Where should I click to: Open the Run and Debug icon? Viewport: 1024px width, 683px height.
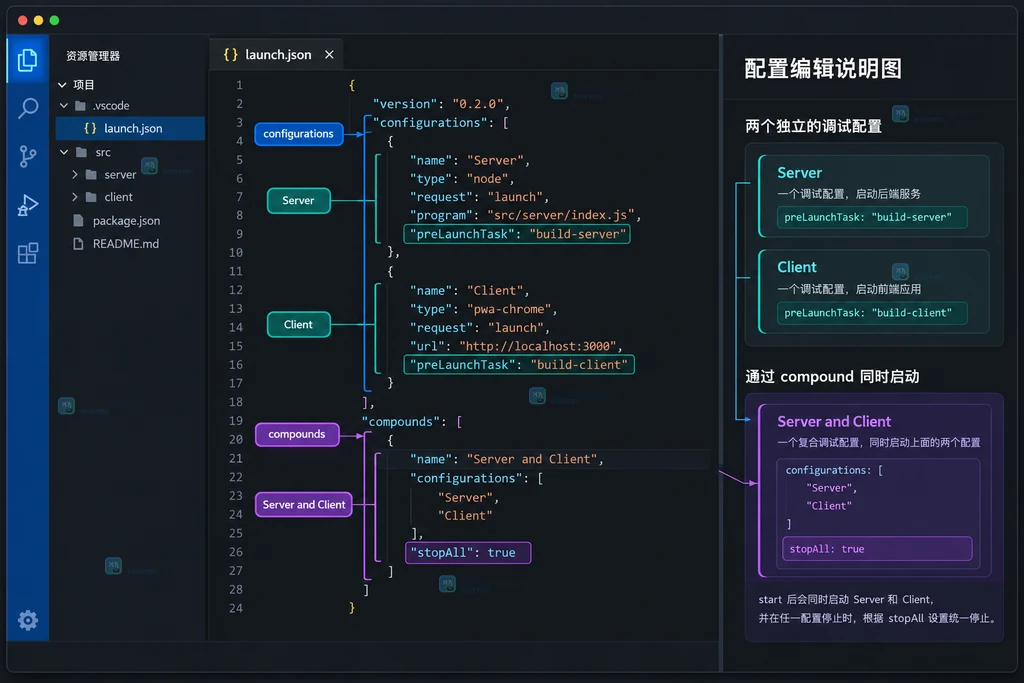point(27,205)
